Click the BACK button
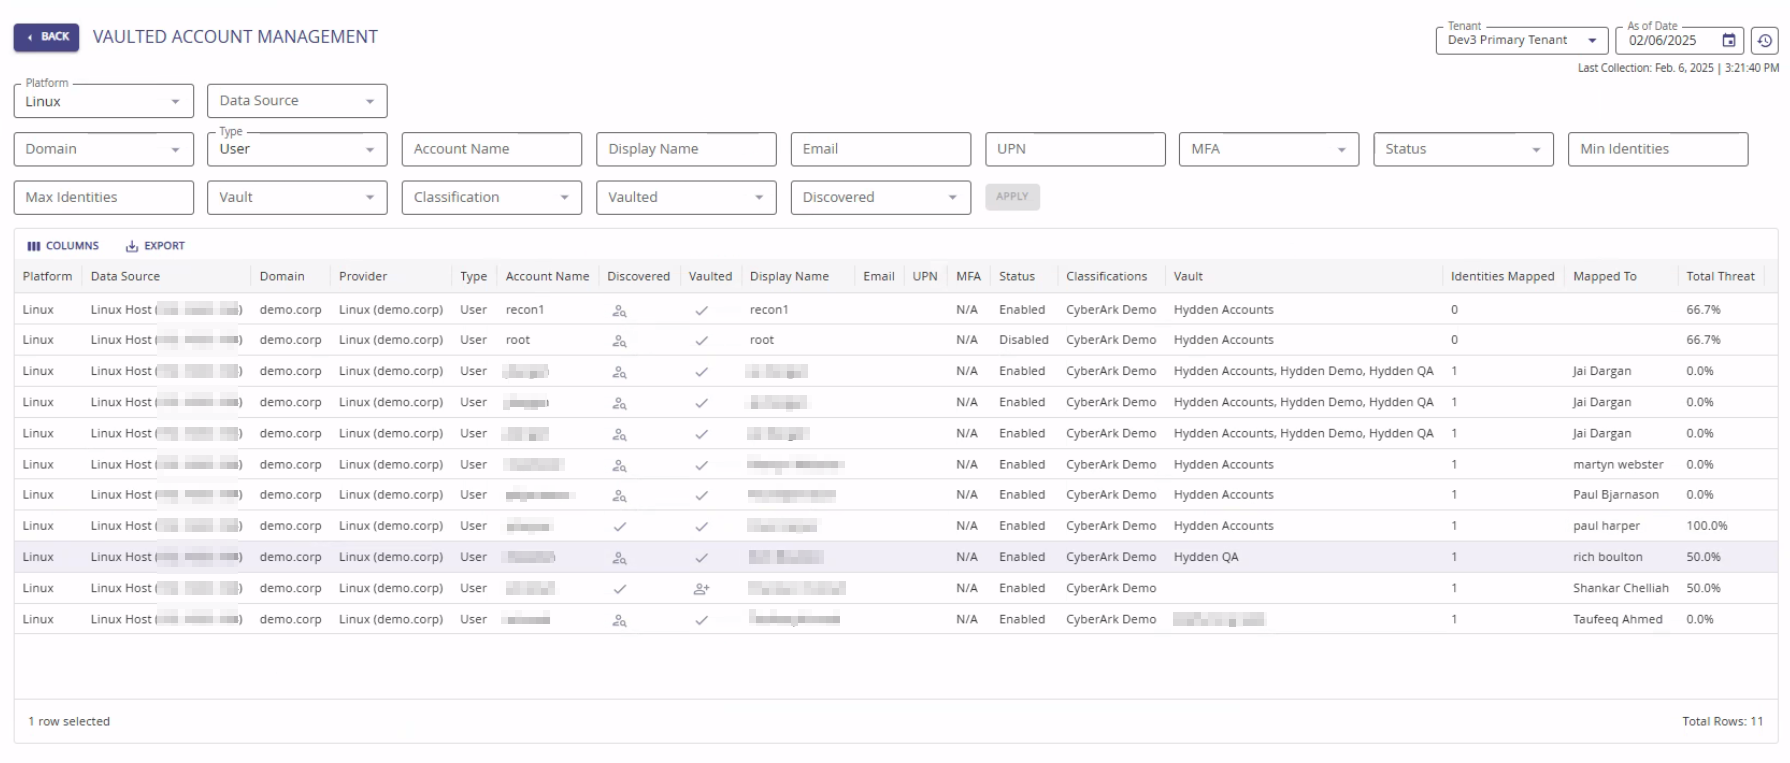The image size is (1790, 763). 46,37
